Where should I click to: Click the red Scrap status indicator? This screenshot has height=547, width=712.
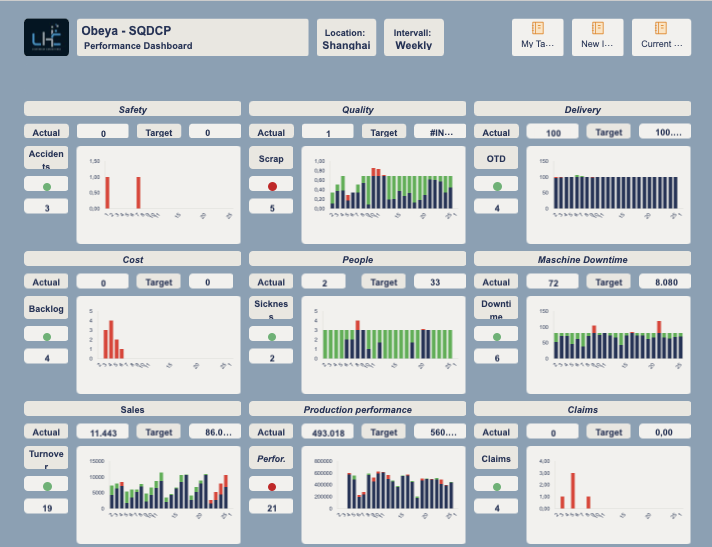click(x=271, y=185)
